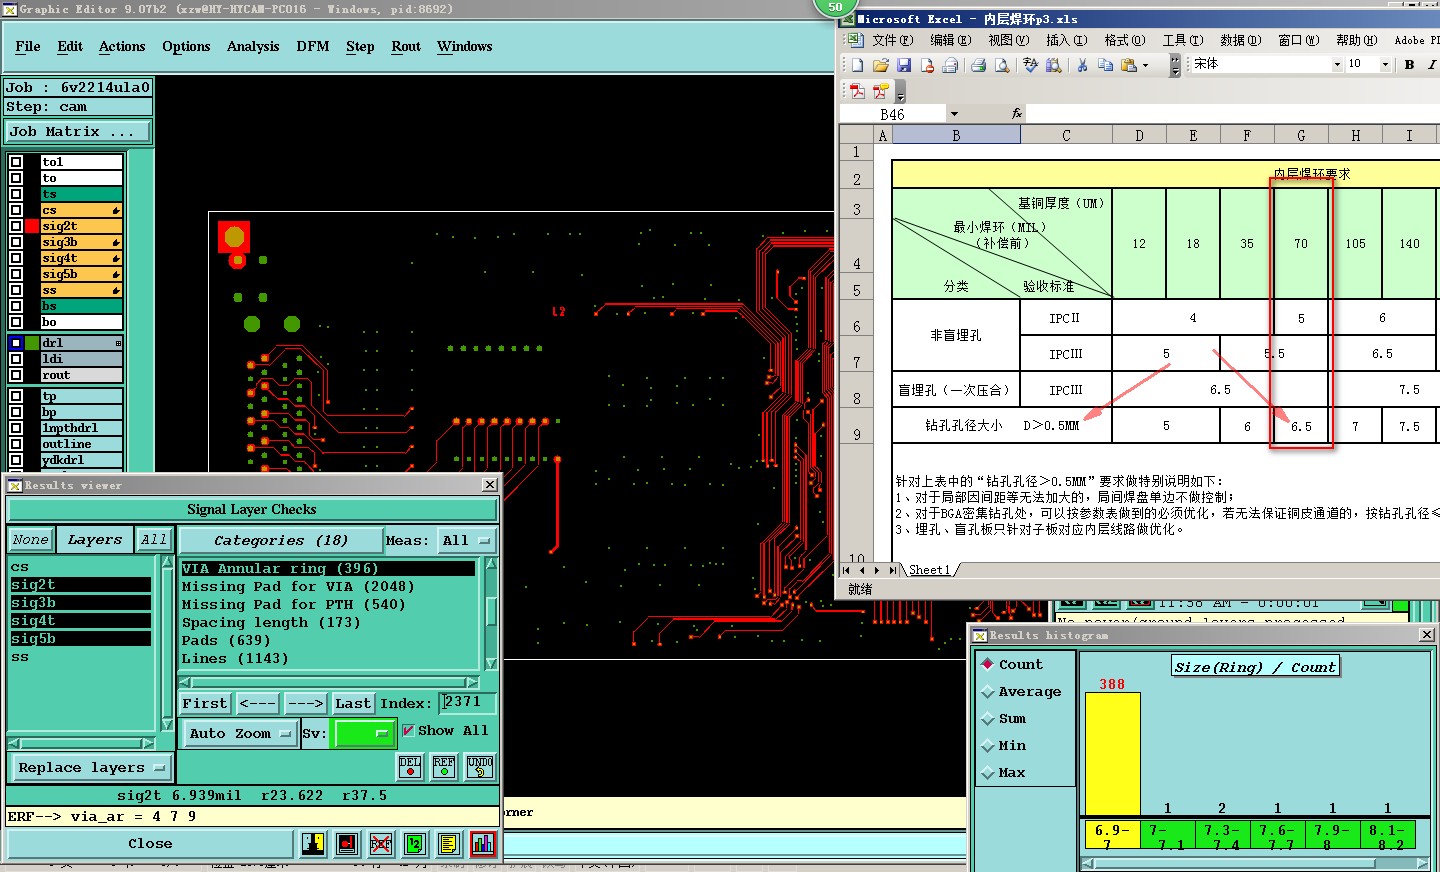This screenshot has height=872, width=1440.
Task: Expand the Meas All dropdown
Action: coord(466,541)
